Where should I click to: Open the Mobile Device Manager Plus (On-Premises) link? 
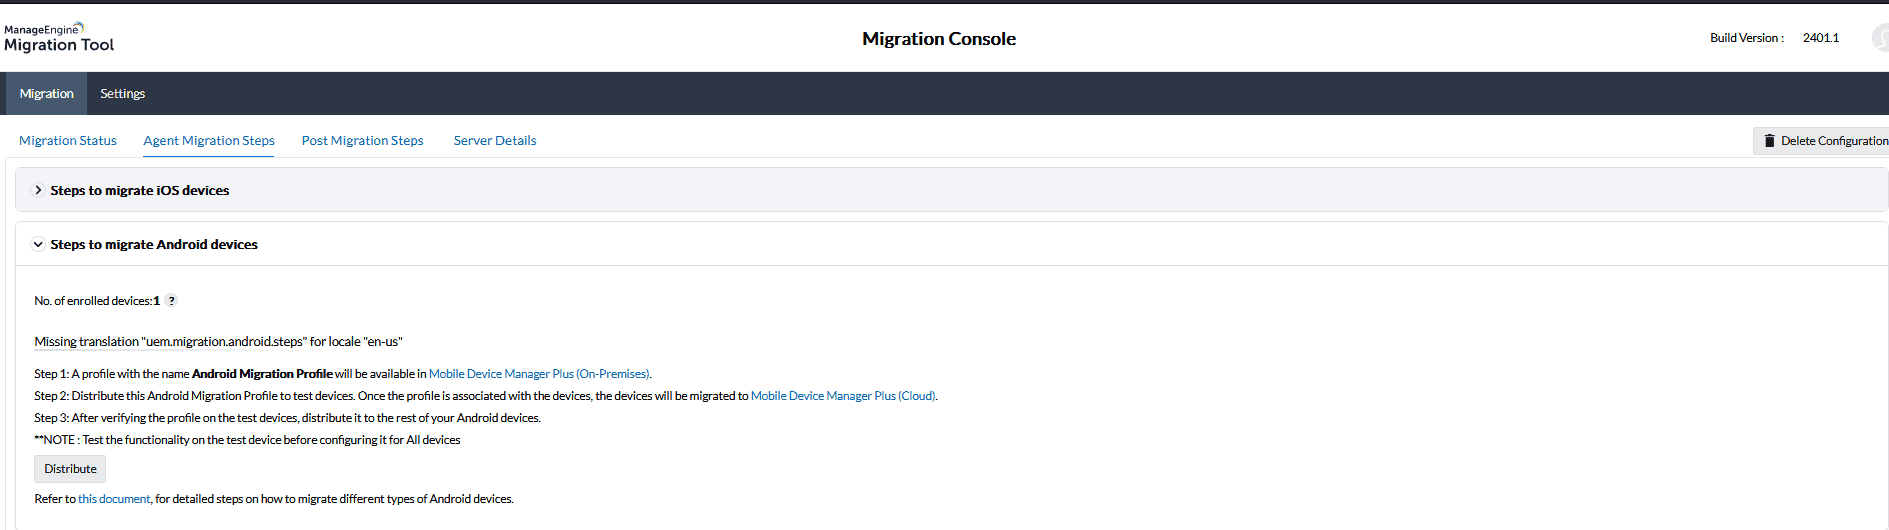pos(539,374)
